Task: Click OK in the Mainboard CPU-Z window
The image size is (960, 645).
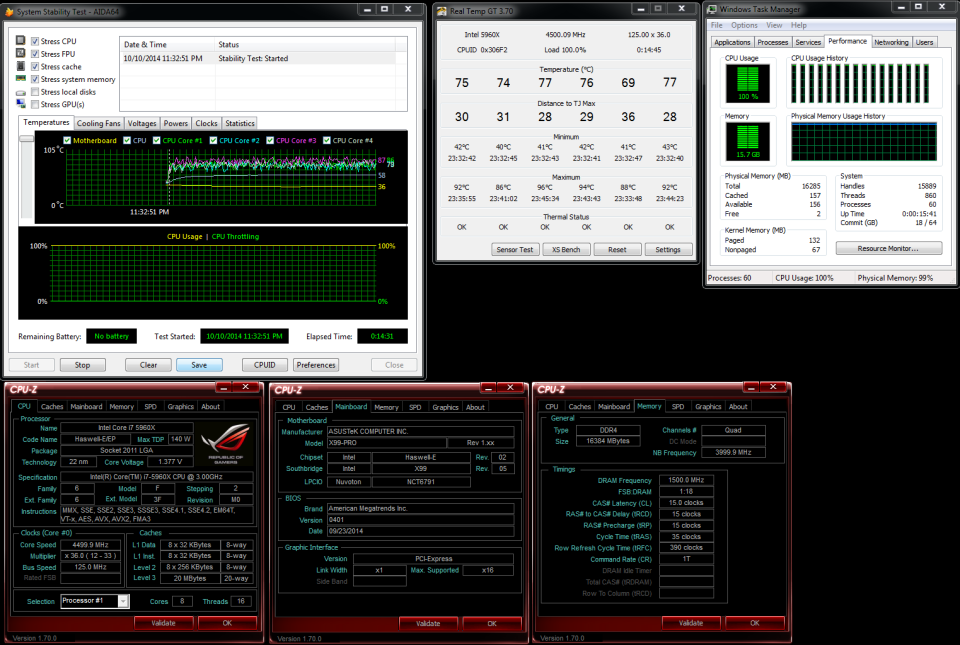Action: (x=492, y=624)
